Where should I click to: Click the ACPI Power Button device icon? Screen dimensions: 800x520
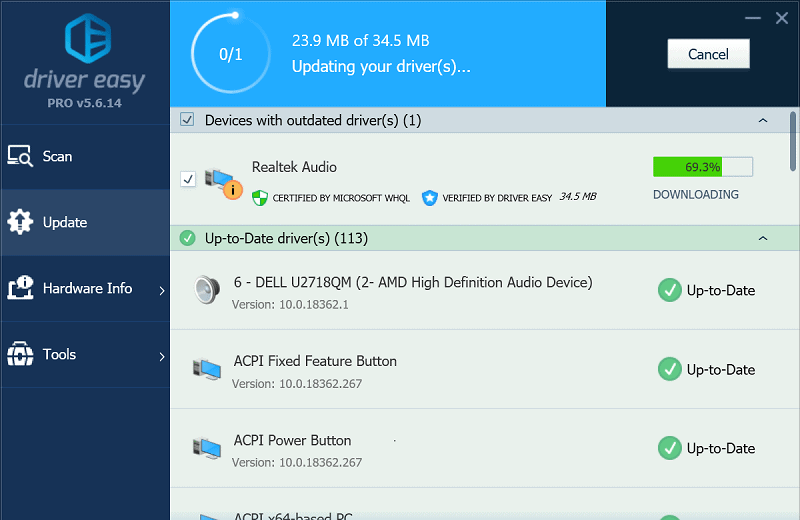pyautogui.click(x=207, y=448)
